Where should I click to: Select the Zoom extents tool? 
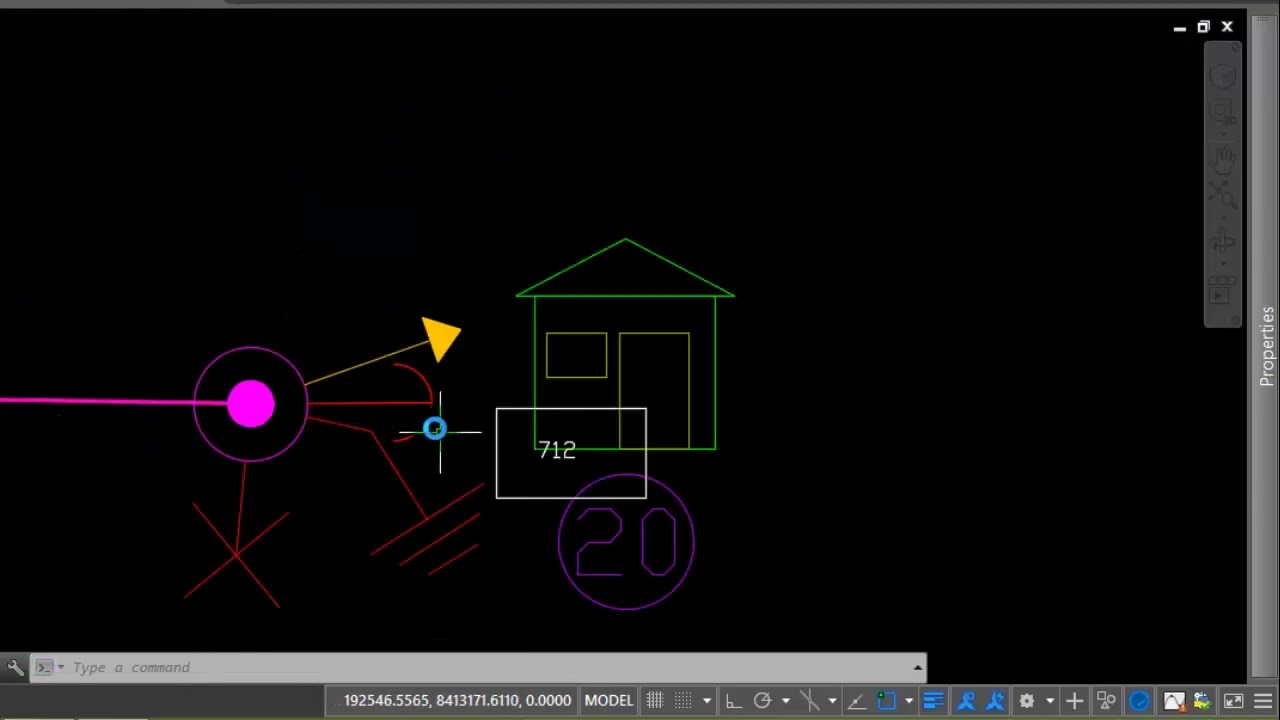click(1222, 193)
